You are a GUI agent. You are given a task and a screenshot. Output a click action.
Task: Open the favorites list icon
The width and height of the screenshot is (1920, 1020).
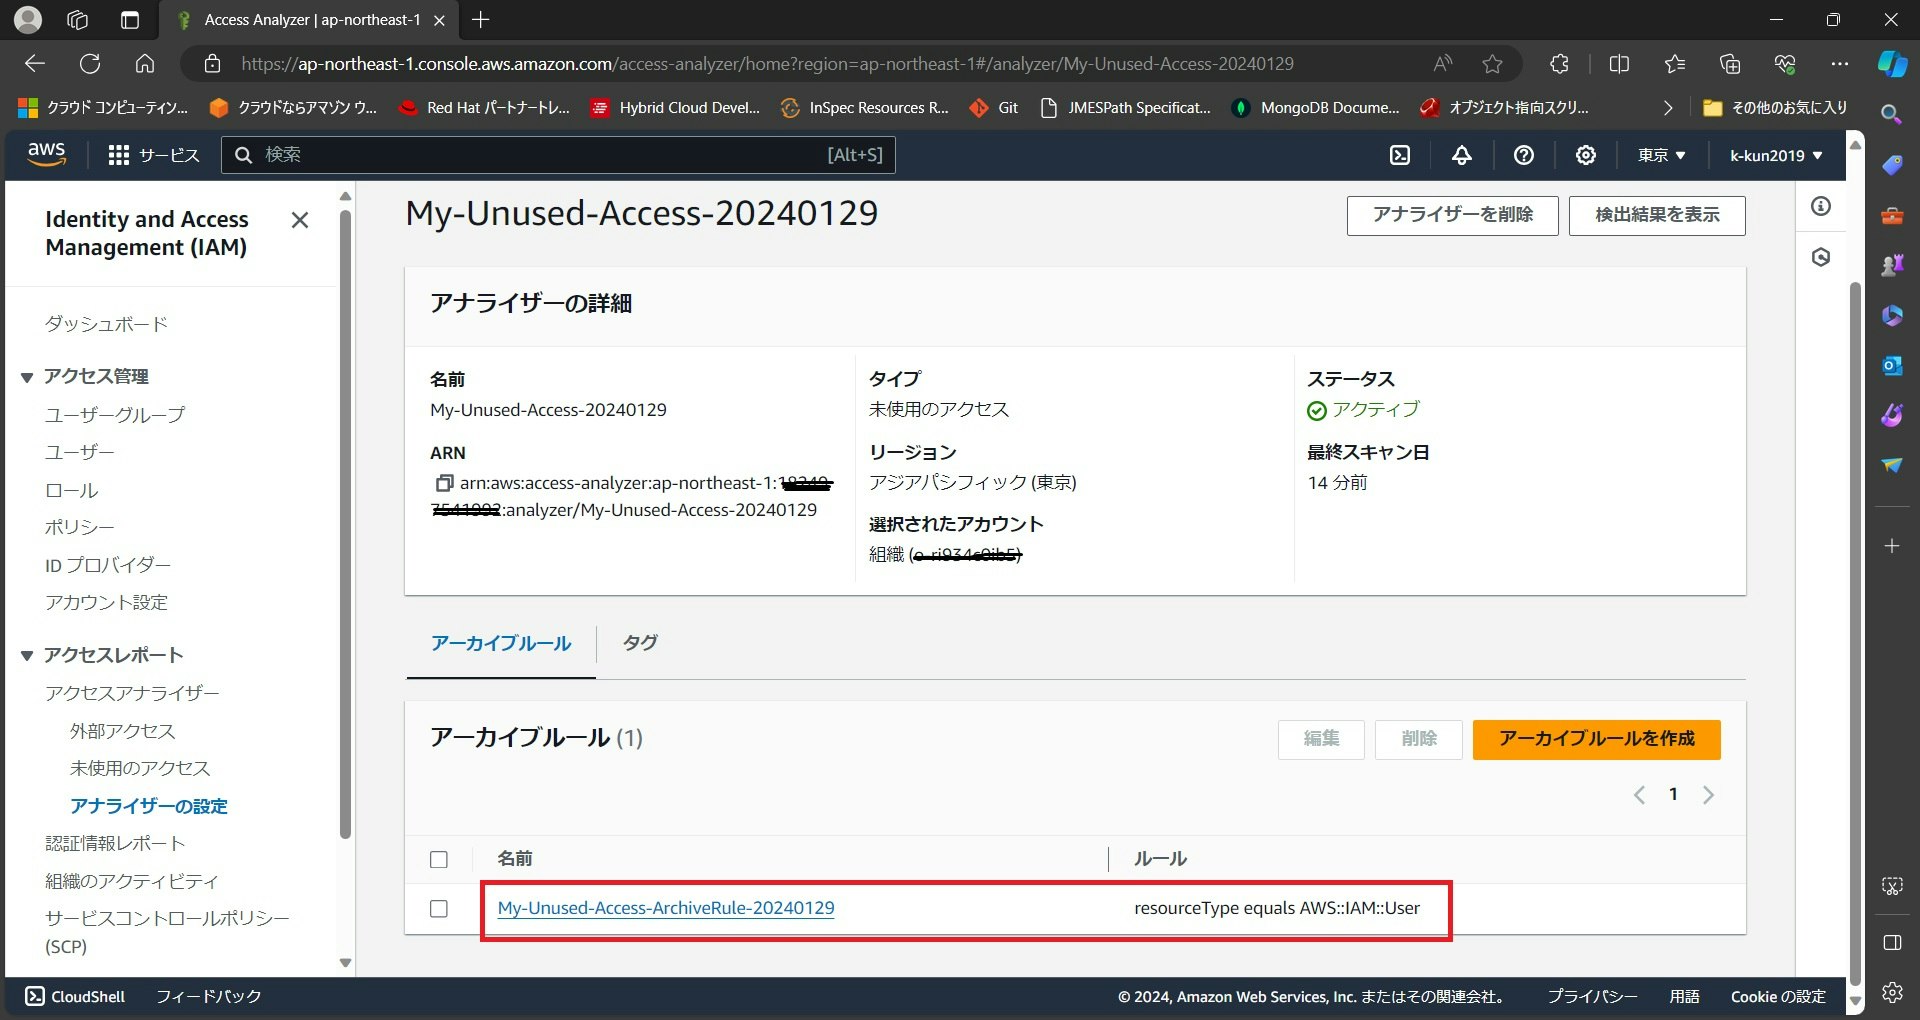(1675, 64)
